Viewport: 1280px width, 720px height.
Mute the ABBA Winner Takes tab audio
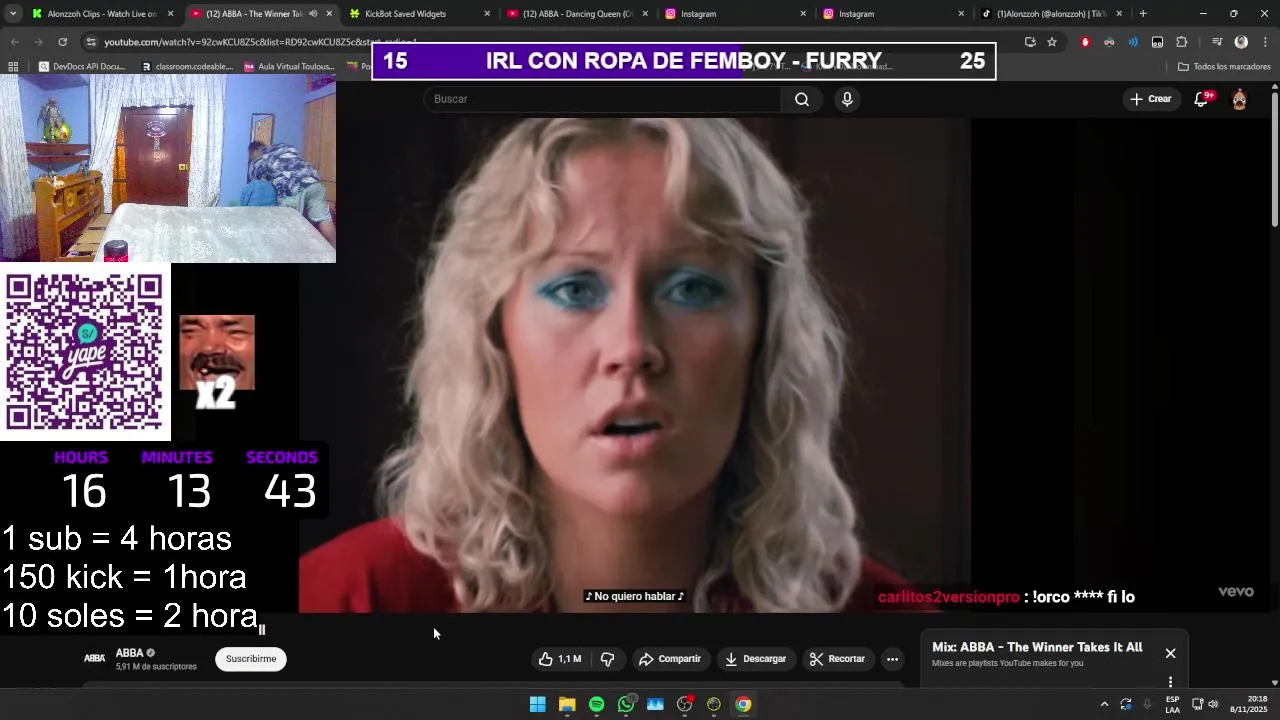click(313, 14)
